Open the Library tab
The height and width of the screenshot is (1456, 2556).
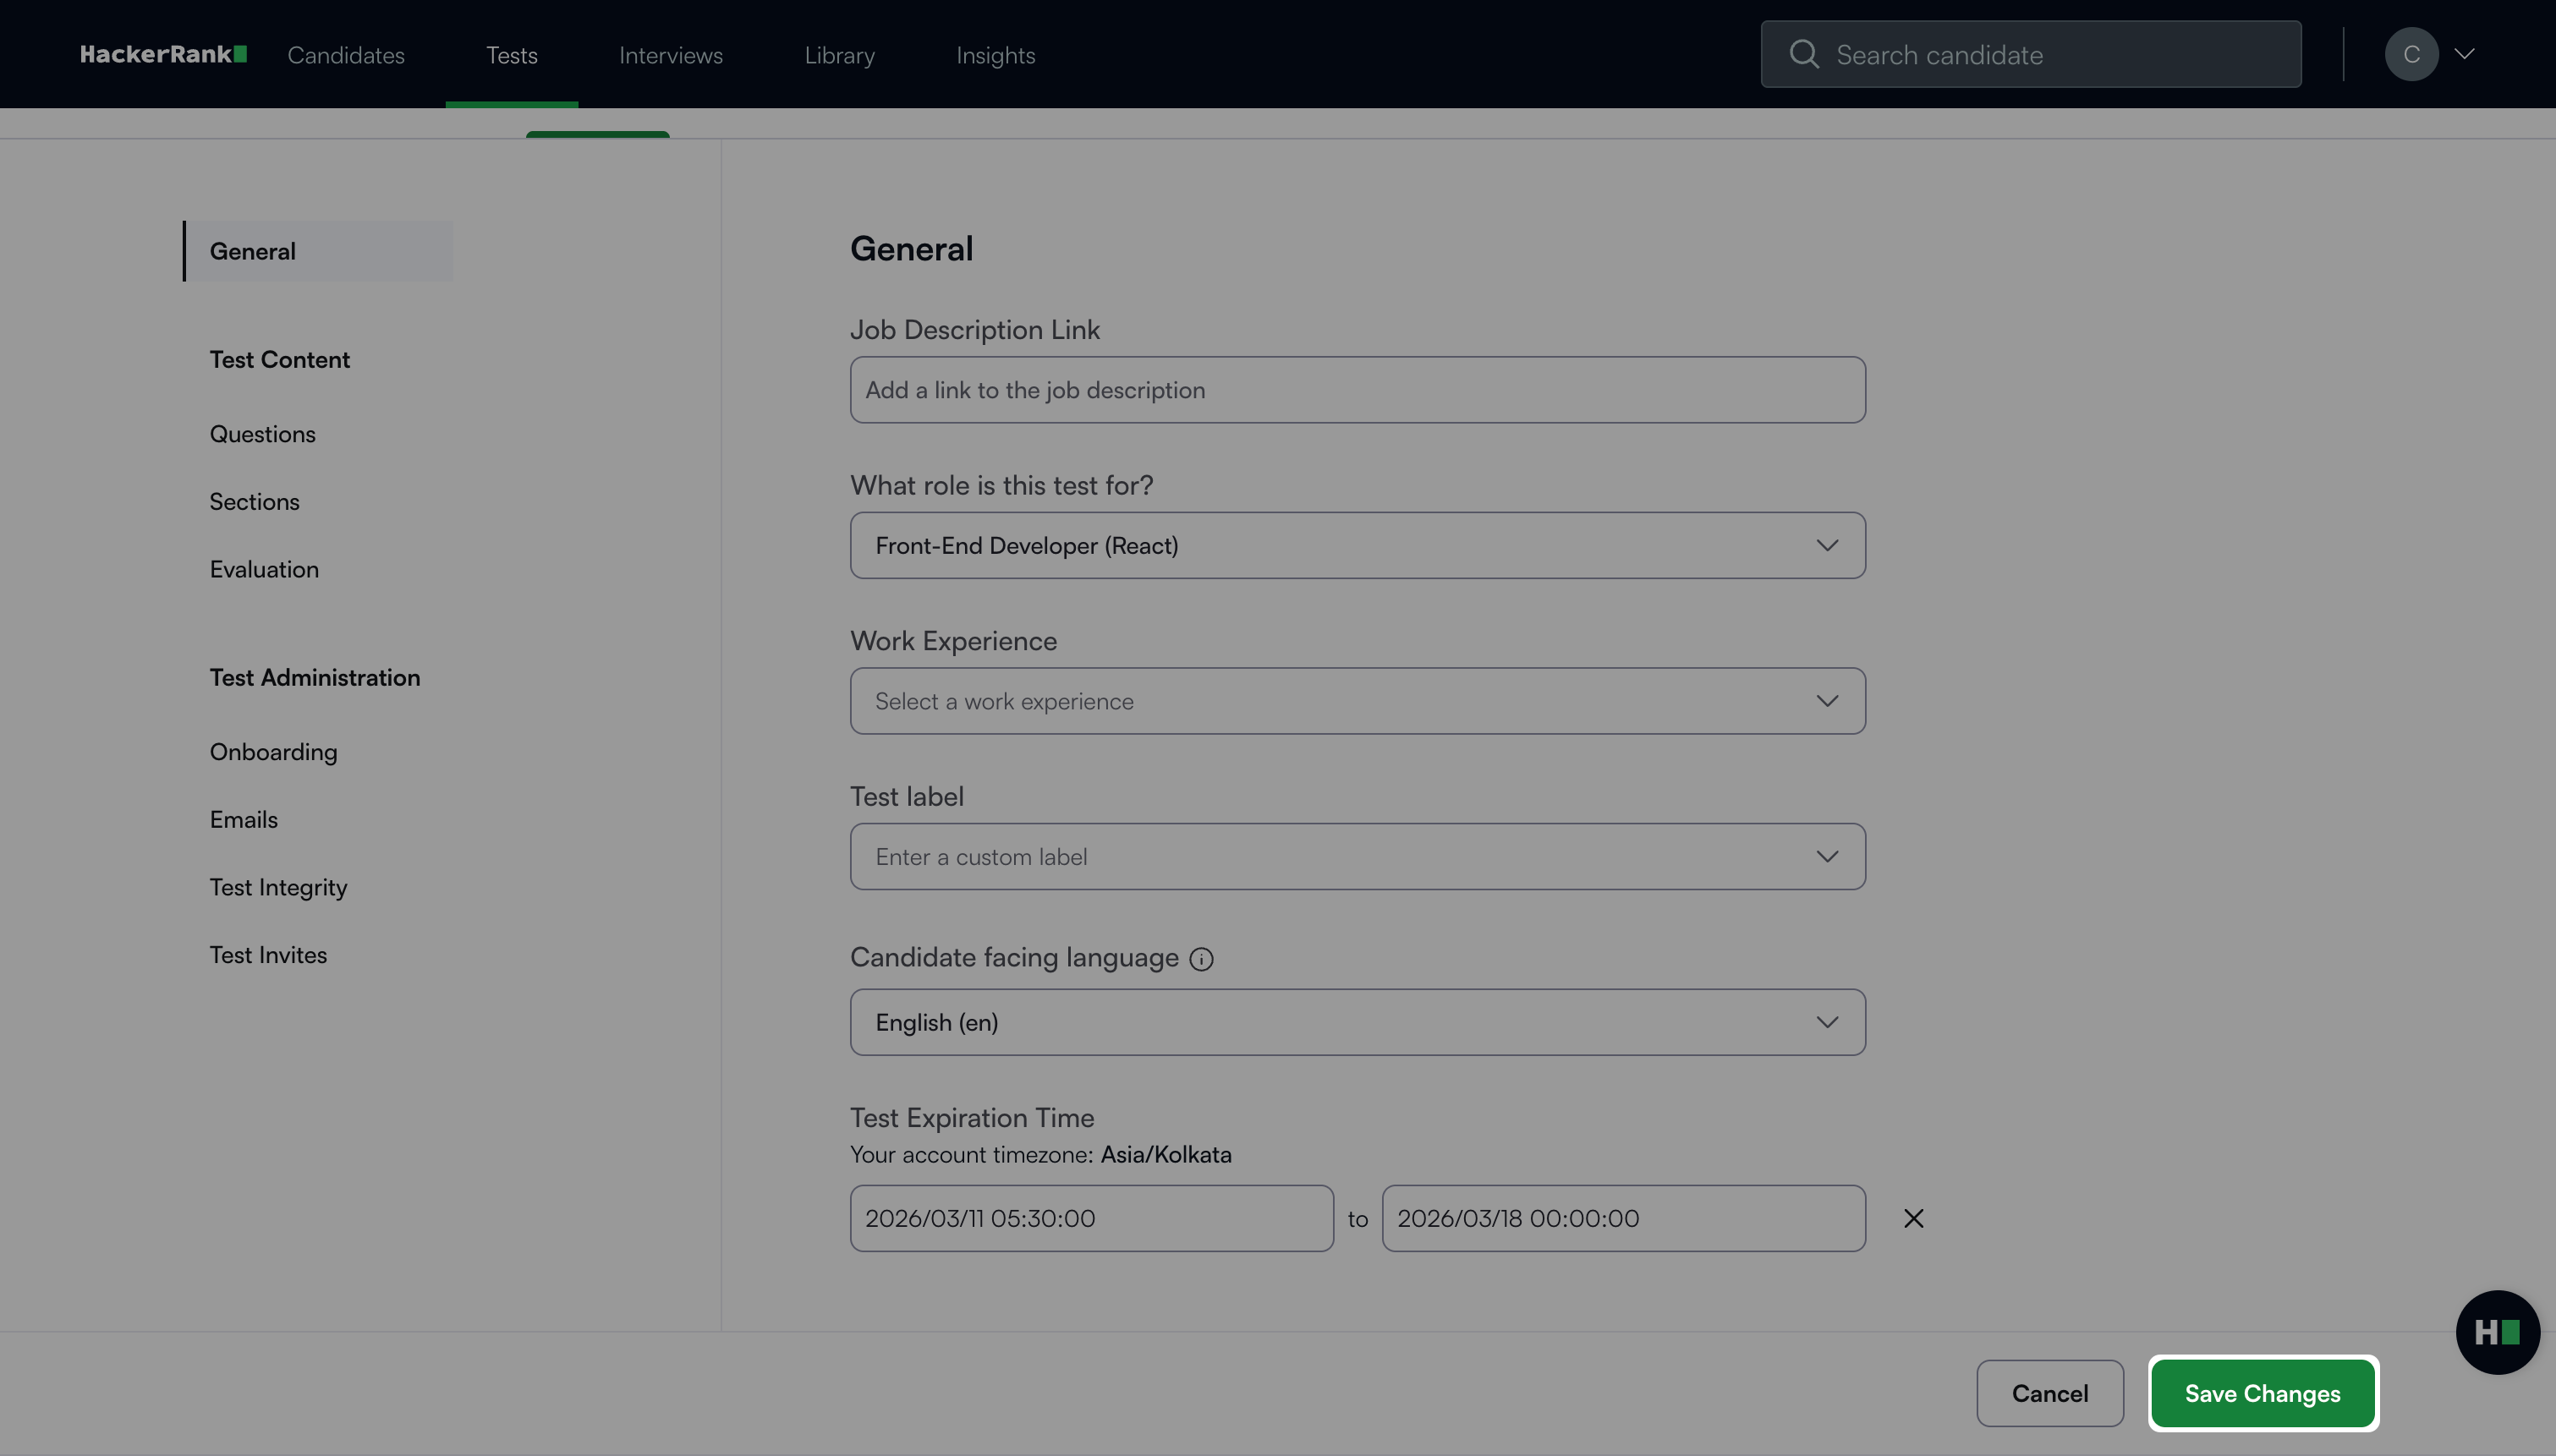click(x=839, y=55)
